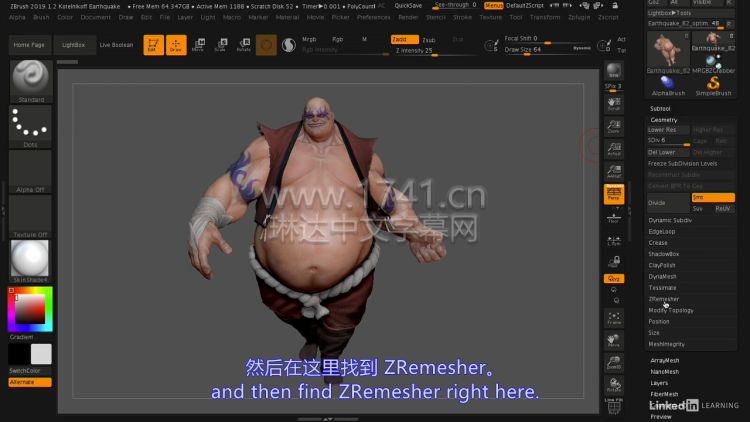This screenshot has width=750, height=422.
Task: Open the Brush menu
Action: (x=41, y=17)
